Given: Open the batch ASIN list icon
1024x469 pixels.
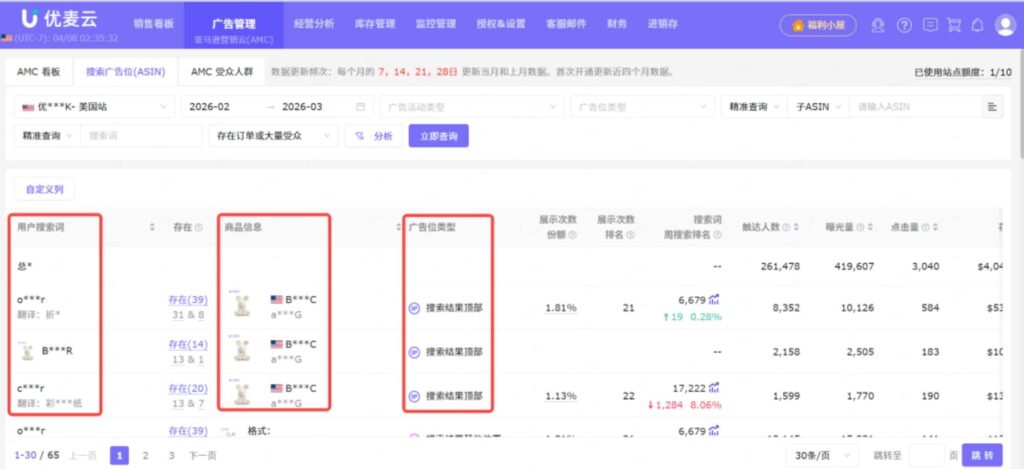Looking at the screenshot, I should coord(992,106).
